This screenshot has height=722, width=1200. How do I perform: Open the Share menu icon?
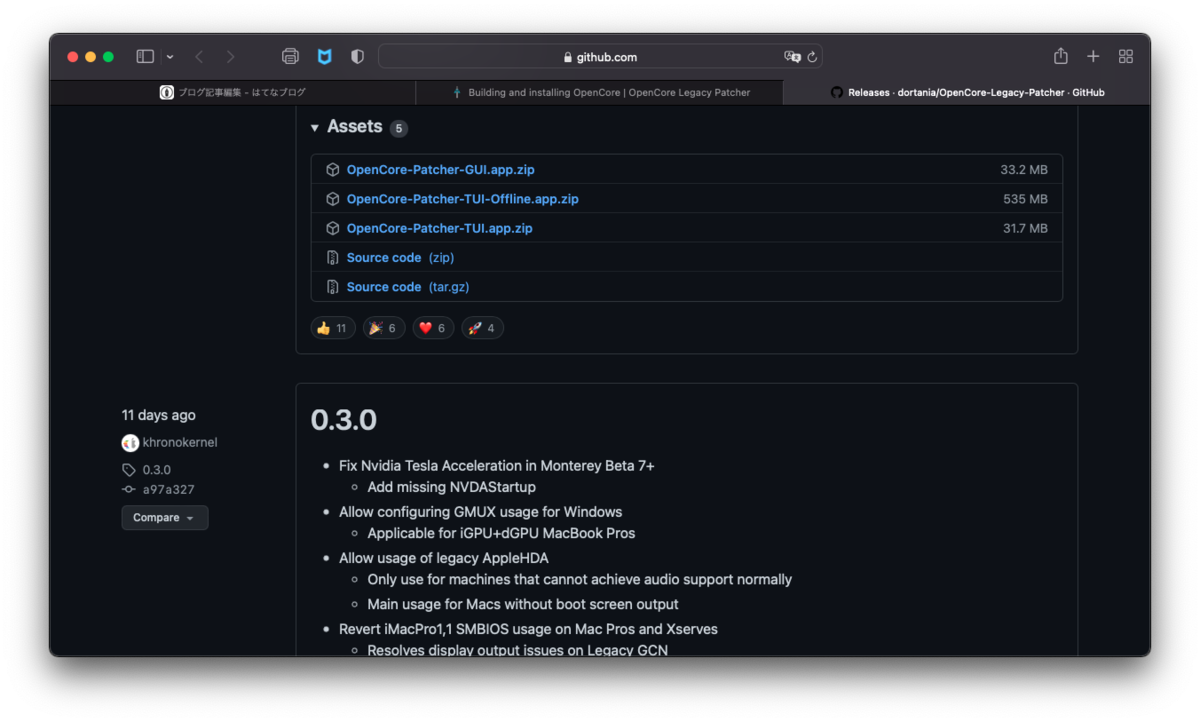tap(1061, 56)
